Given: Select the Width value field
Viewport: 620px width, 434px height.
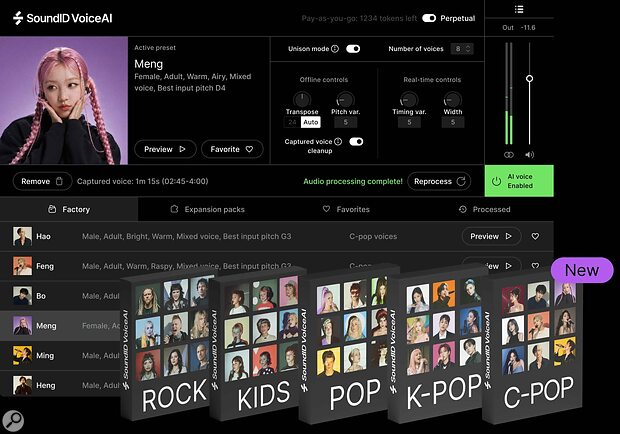Looking at the screenshot, I should pyautogui.click(x=453, y=122).
